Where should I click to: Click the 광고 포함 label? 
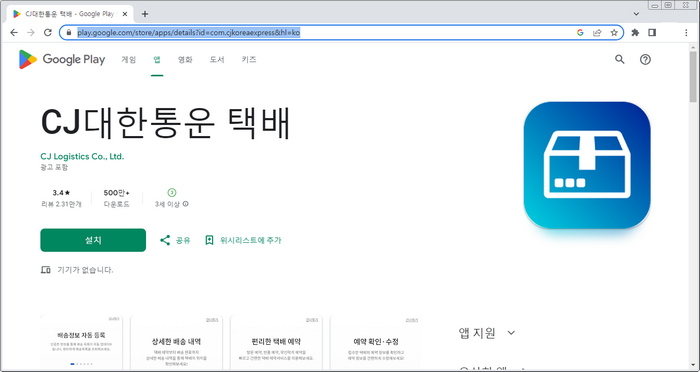54,168
